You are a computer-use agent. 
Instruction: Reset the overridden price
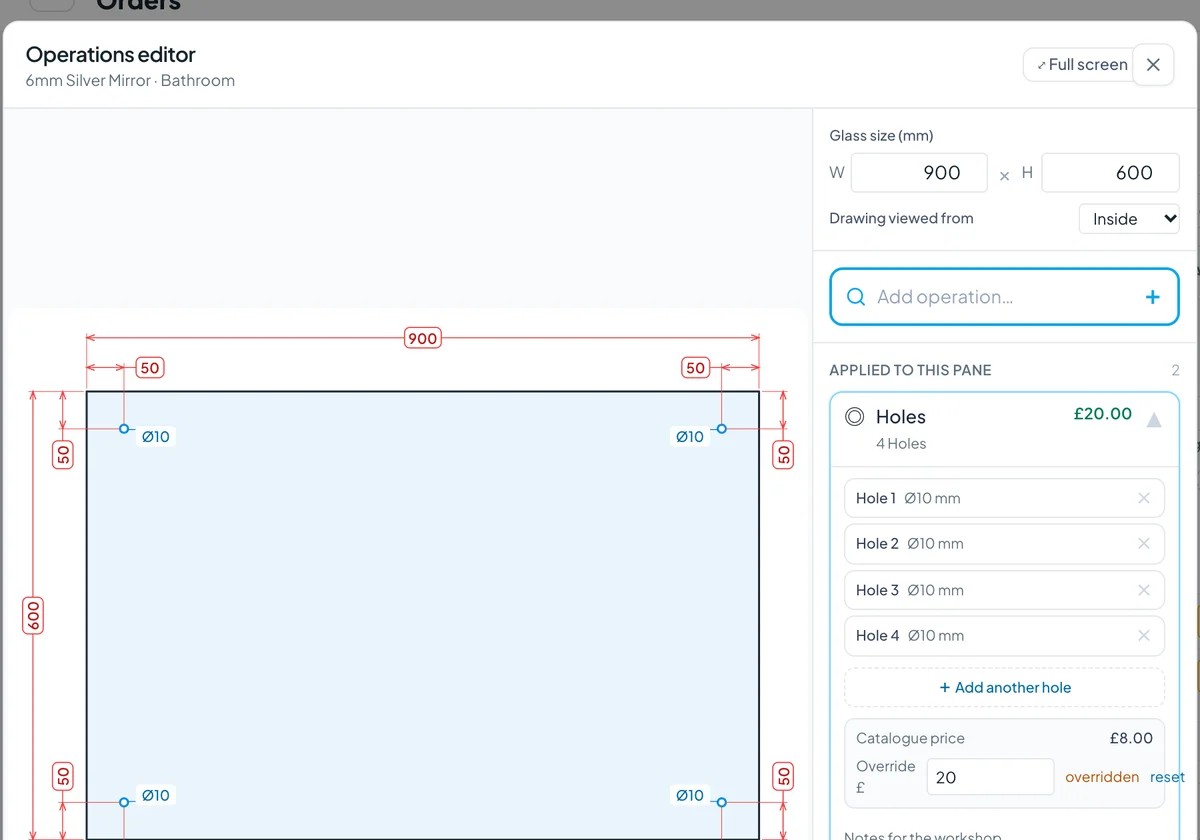1167,777
